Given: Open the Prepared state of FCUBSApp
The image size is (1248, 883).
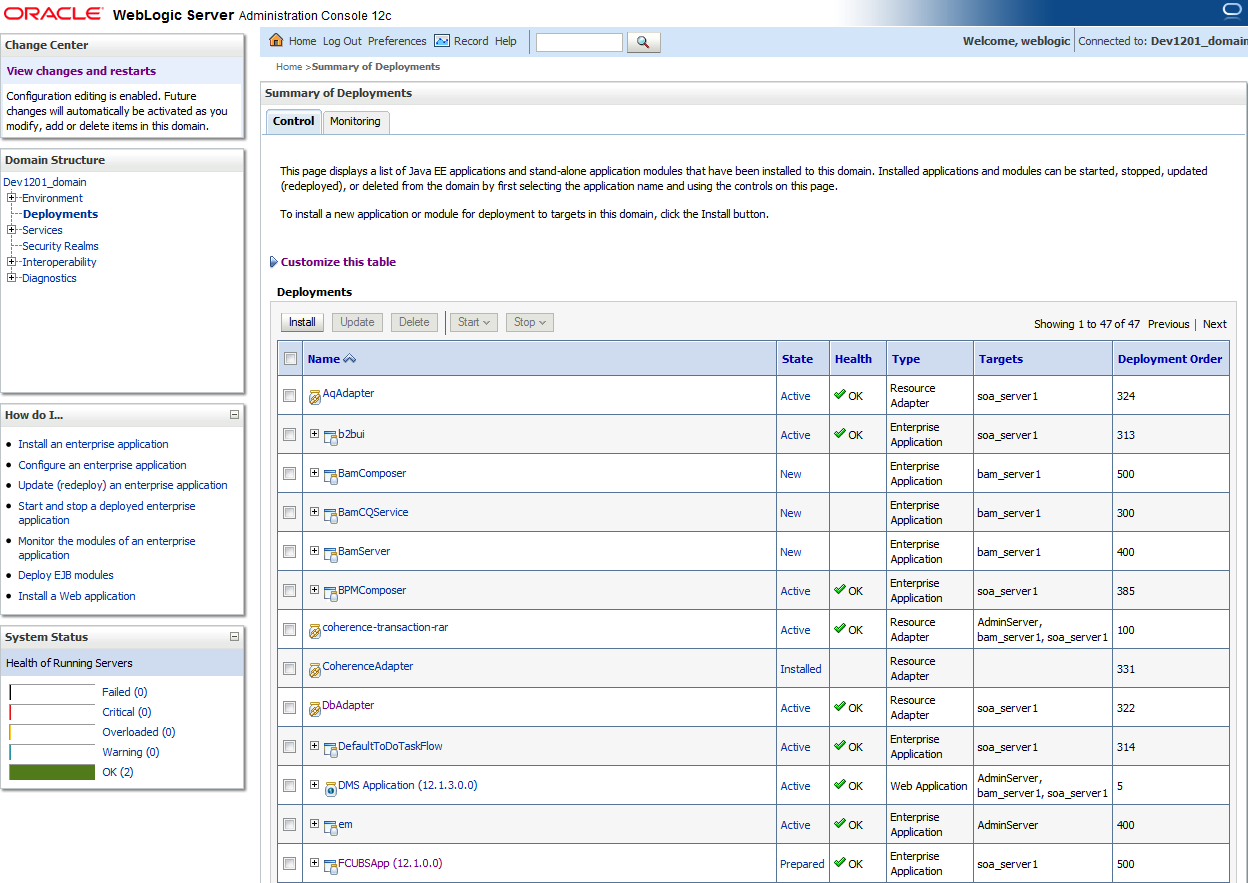Looking at the screenshot, I should click(802, 864).
